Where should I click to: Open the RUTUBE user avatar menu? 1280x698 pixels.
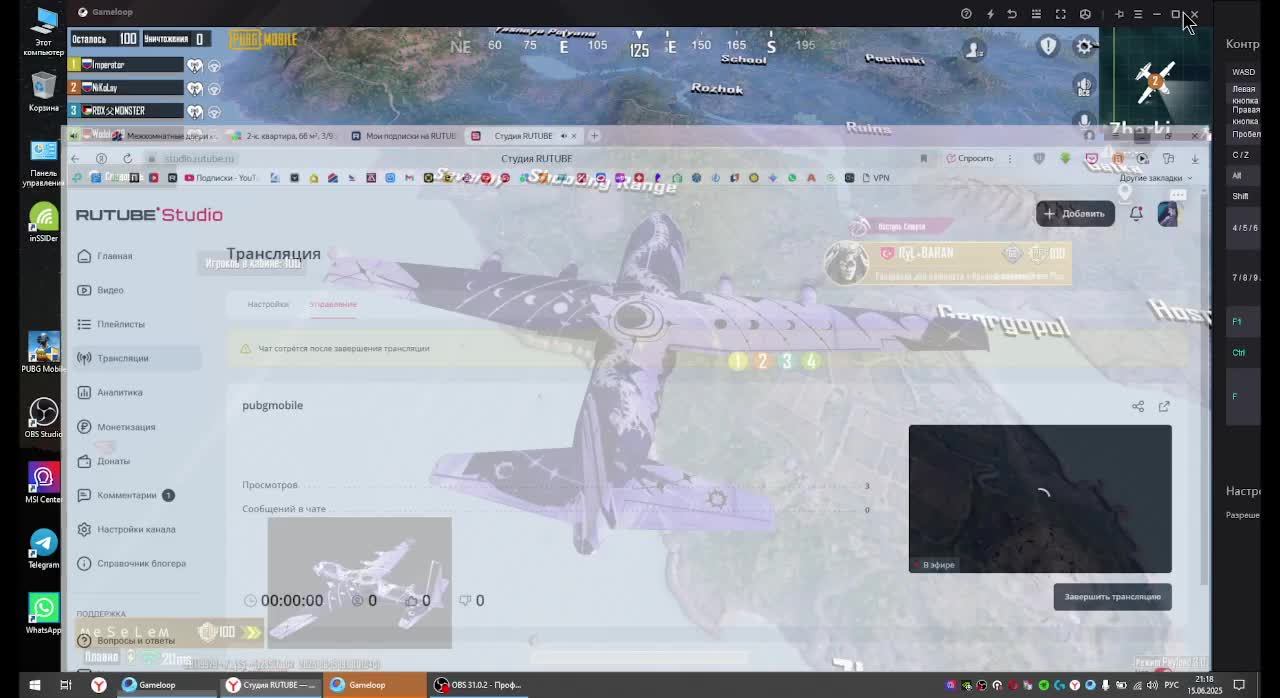click(1168, 213)
